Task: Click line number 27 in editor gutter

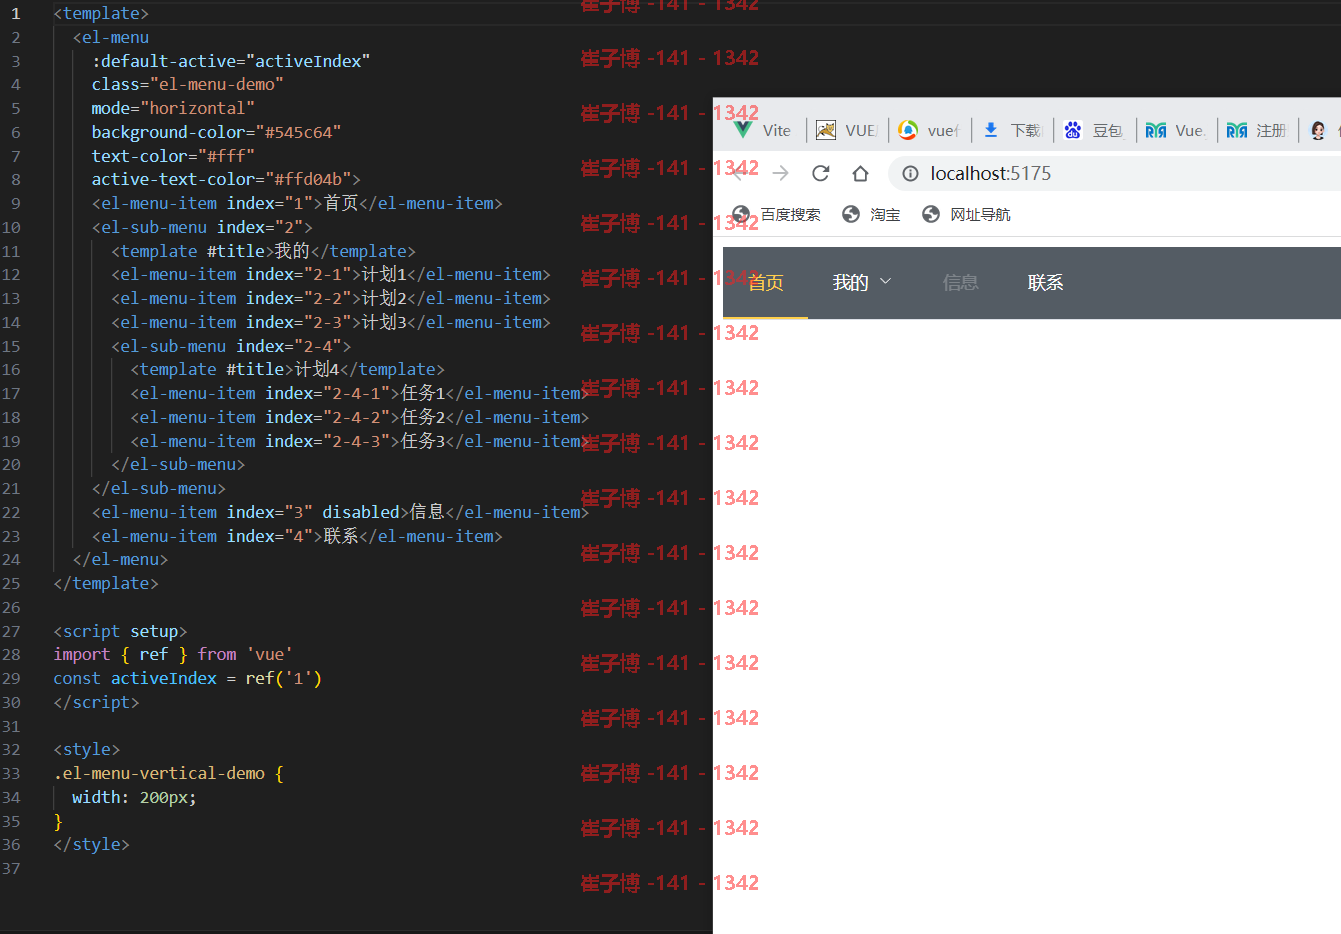Action: pyautogui.click(x=11, y=631)
